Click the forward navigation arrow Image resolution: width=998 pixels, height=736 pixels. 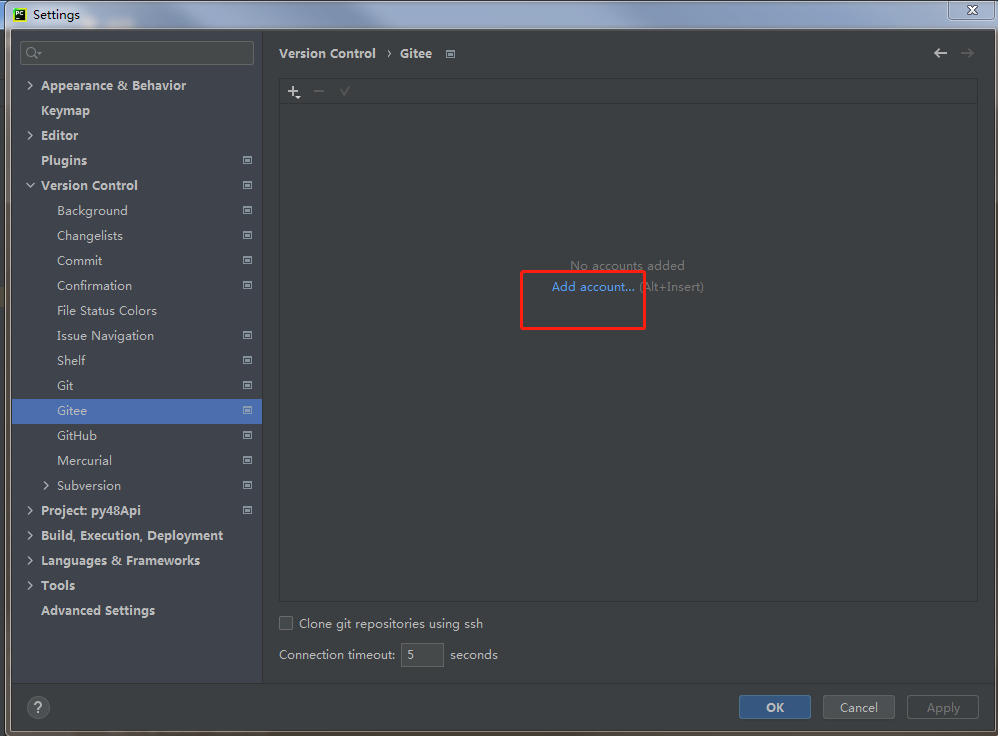(x=967, y=53)
